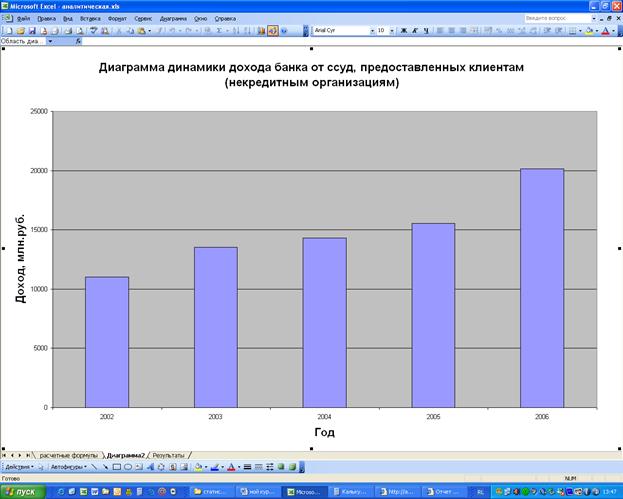The width and height of the screenshot is (623, 499).
Task: Apply line color in Drawing toolbar
Action: point(215,467)
